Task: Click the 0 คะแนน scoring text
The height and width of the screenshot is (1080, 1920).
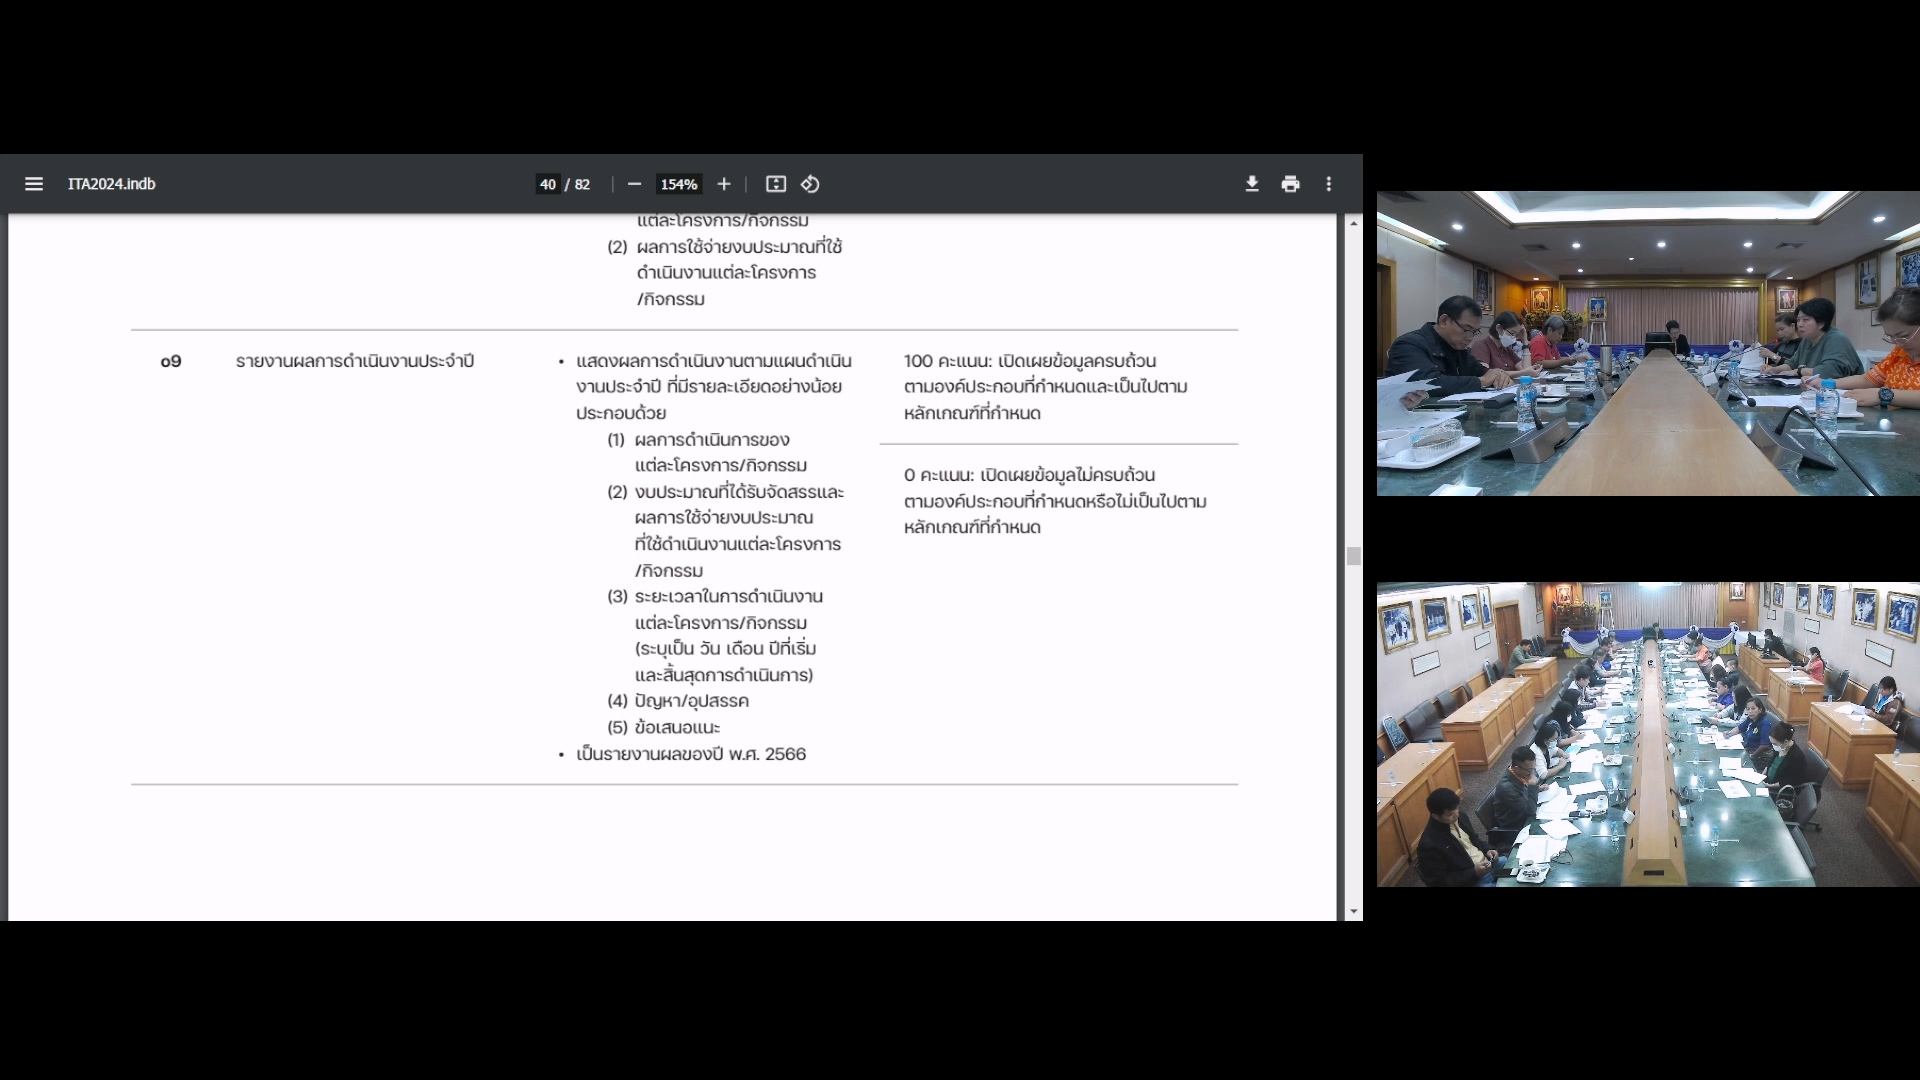Action: [938, 475]
